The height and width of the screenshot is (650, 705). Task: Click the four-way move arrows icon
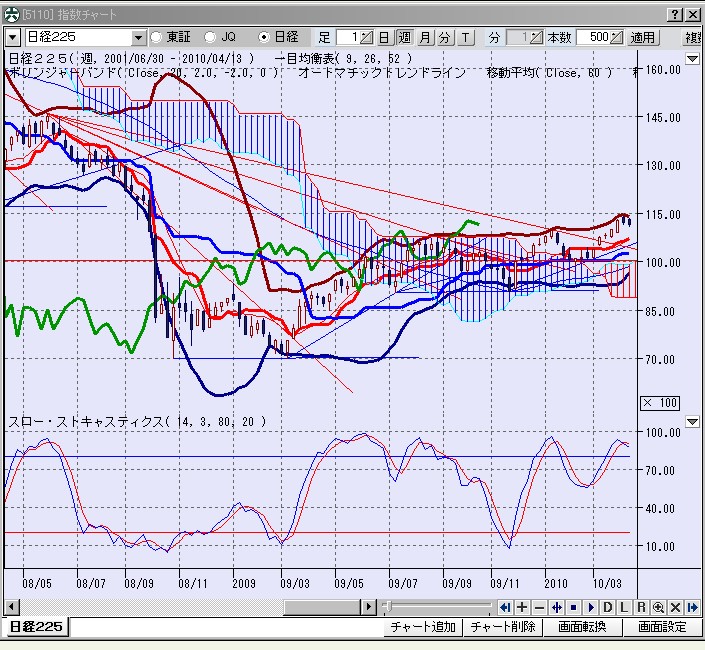click(556, 608)
